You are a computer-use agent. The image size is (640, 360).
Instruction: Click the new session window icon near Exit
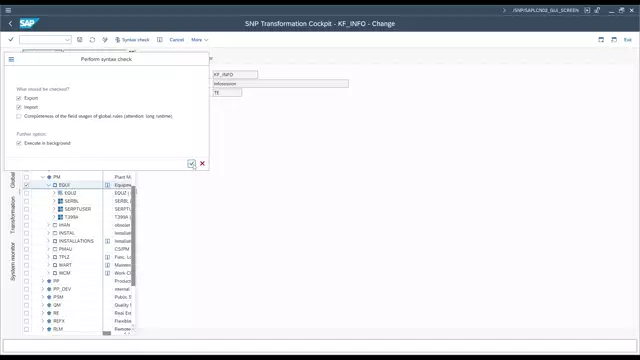601,40
